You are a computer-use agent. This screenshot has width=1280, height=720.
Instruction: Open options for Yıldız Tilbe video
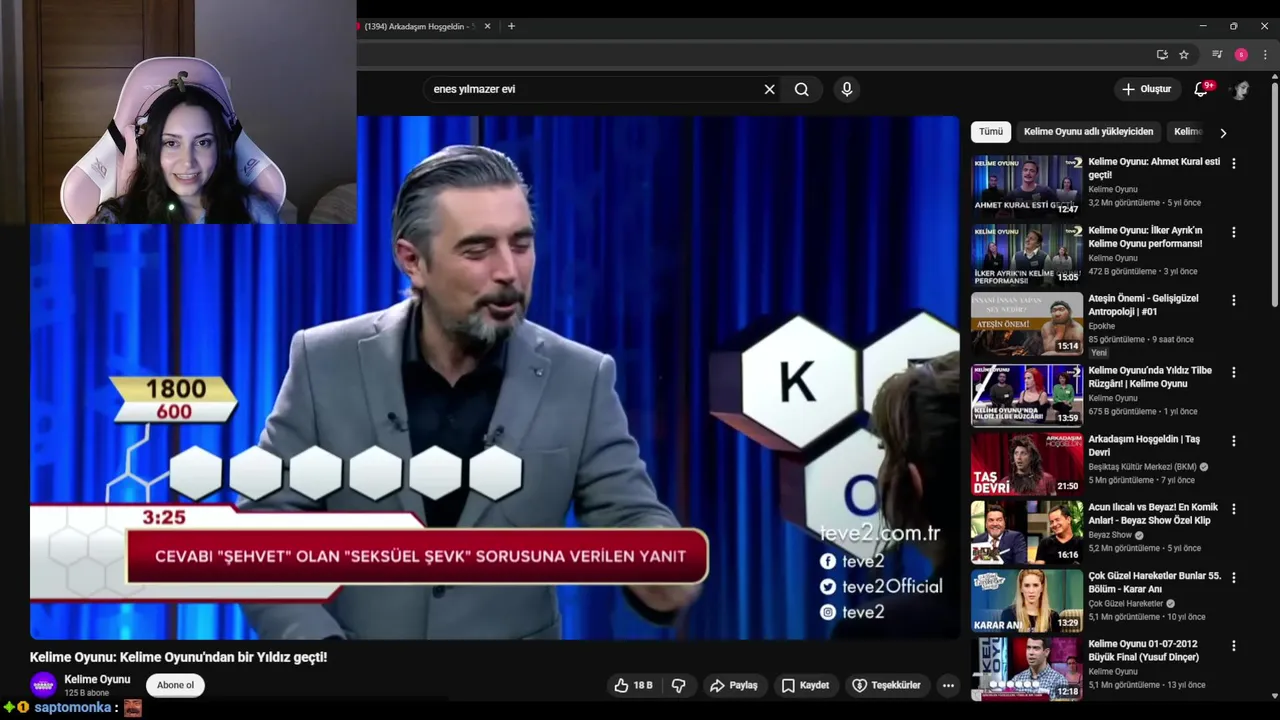pyautogui.click(x=1233, y=372)
